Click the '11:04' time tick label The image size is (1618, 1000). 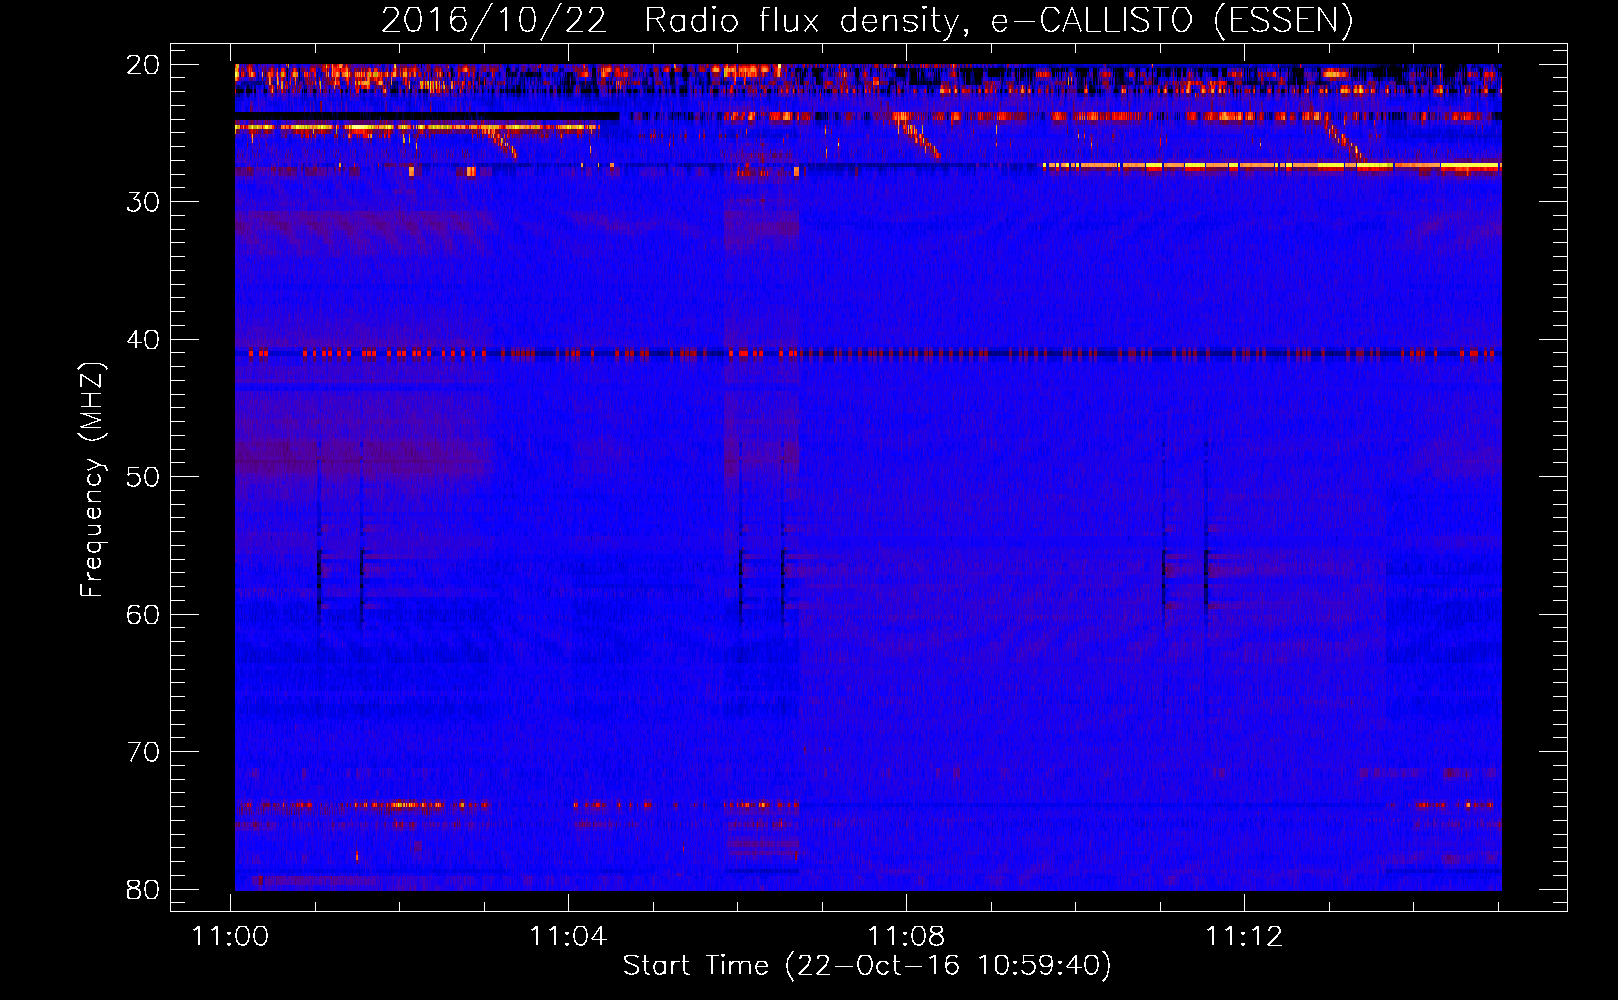click(568, 937)
